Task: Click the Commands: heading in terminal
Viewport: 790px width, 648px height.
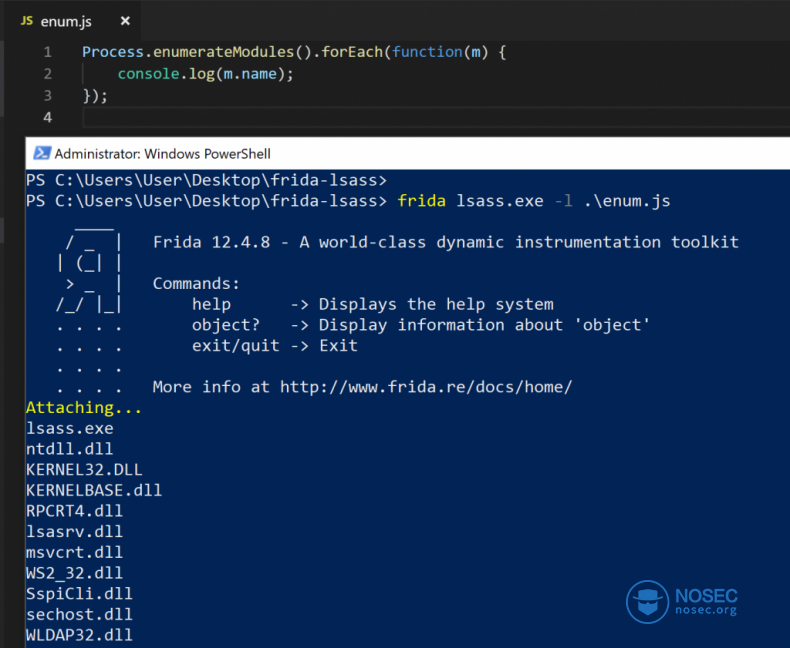Action: (196, 284)
